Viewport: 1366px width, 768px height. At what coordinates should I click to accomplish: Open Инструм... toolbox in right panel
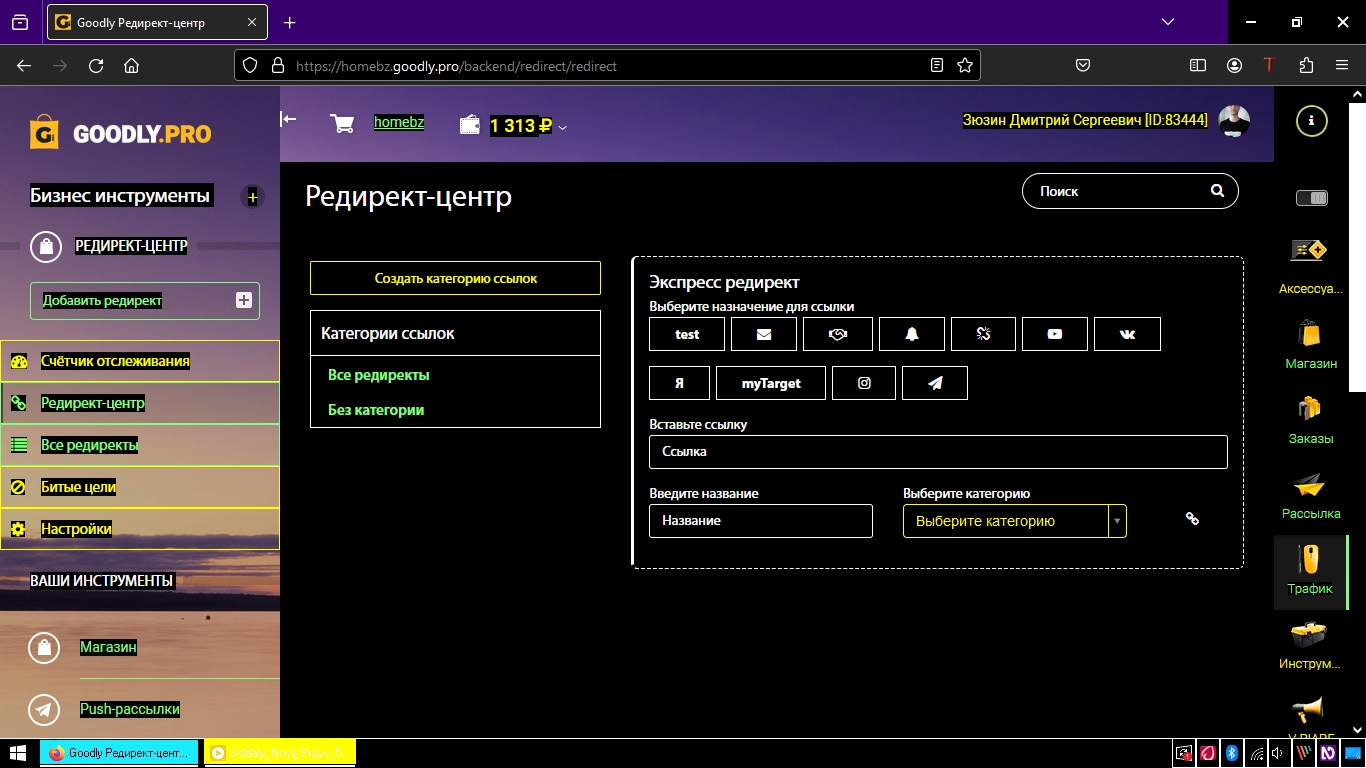point(1309,645)
